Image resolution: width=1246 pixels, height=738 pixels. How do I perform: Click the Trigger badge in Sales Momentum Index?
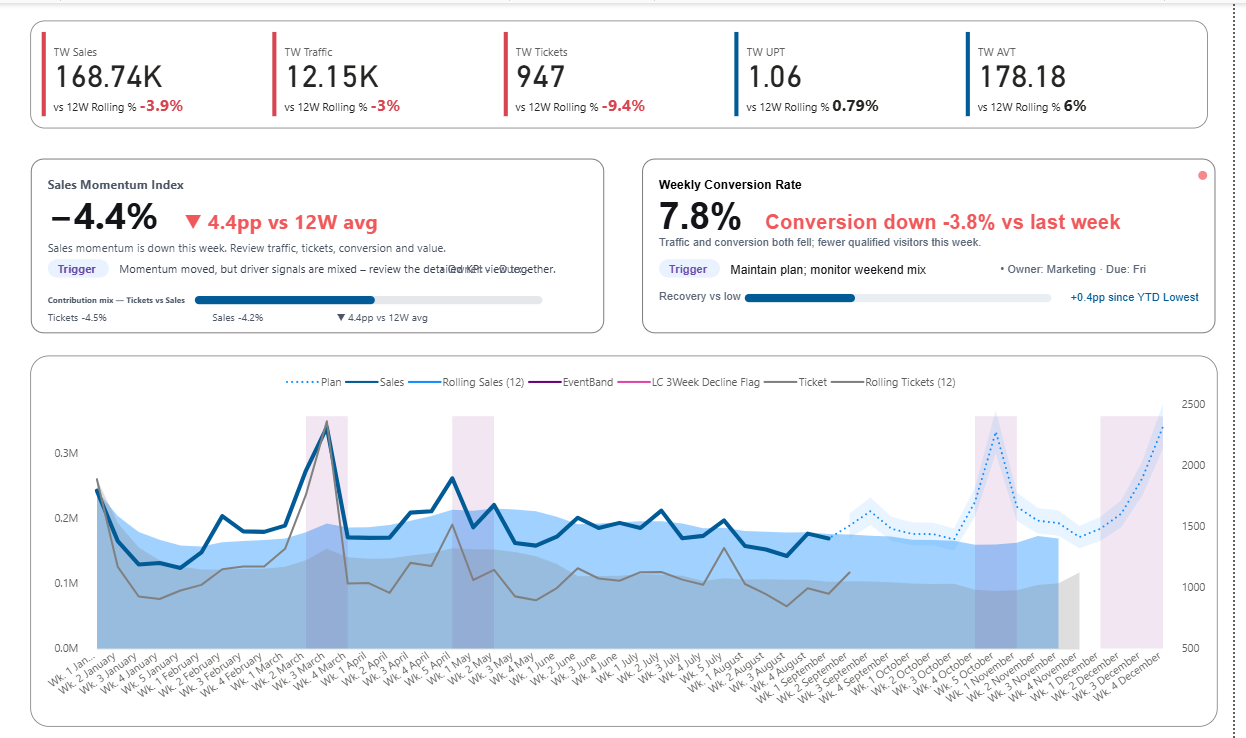[77, 269]
